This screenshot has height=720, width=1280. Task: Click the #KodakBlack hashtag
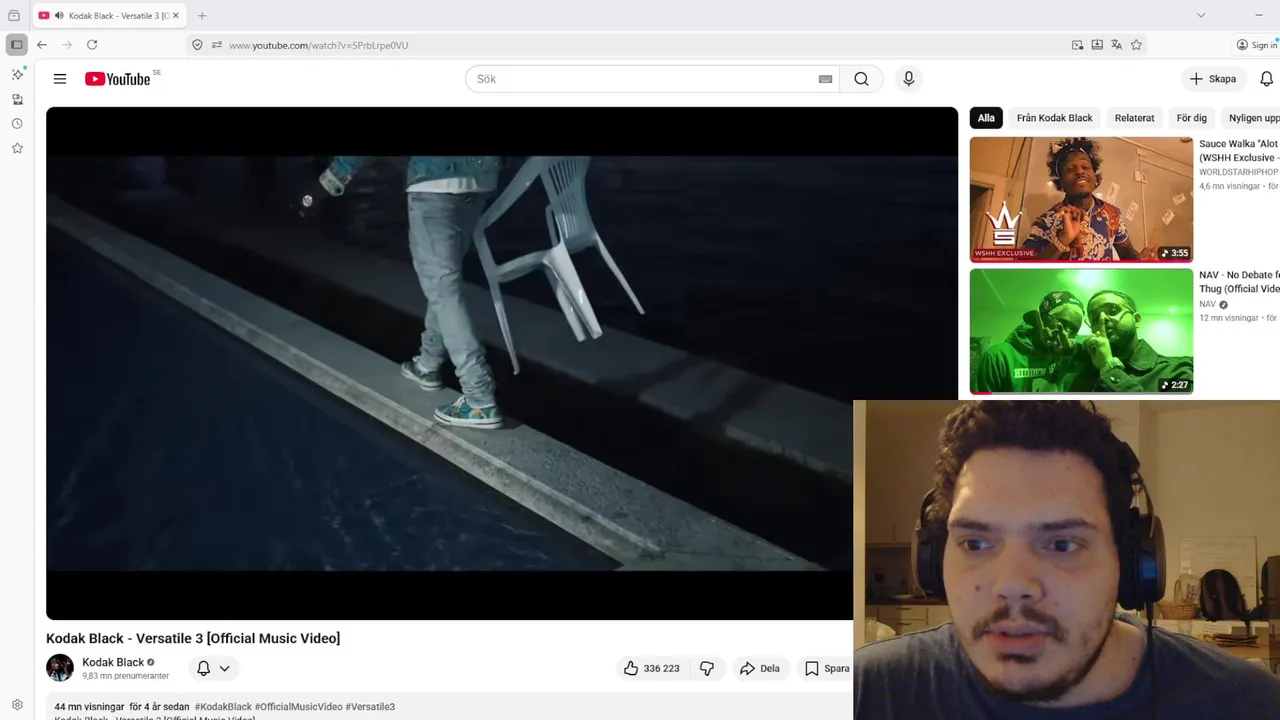pos(222,707)
